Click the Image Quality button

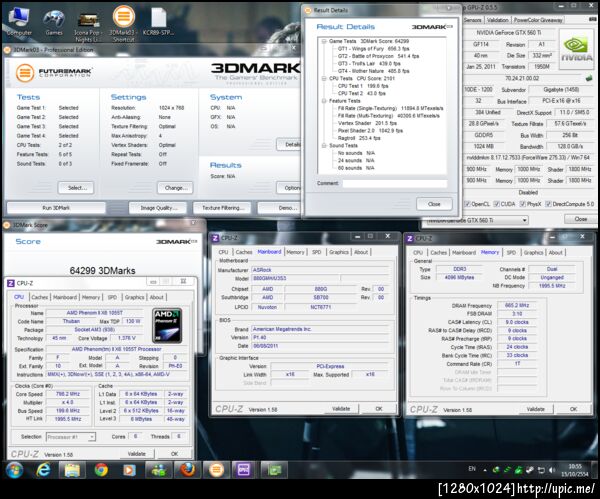(158, 207)
